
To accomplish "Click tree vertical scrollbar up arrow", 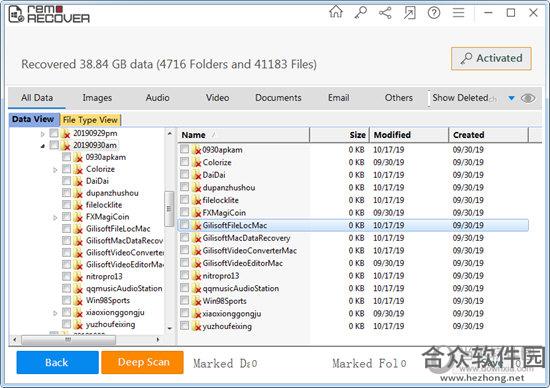I will pos(169,133).
